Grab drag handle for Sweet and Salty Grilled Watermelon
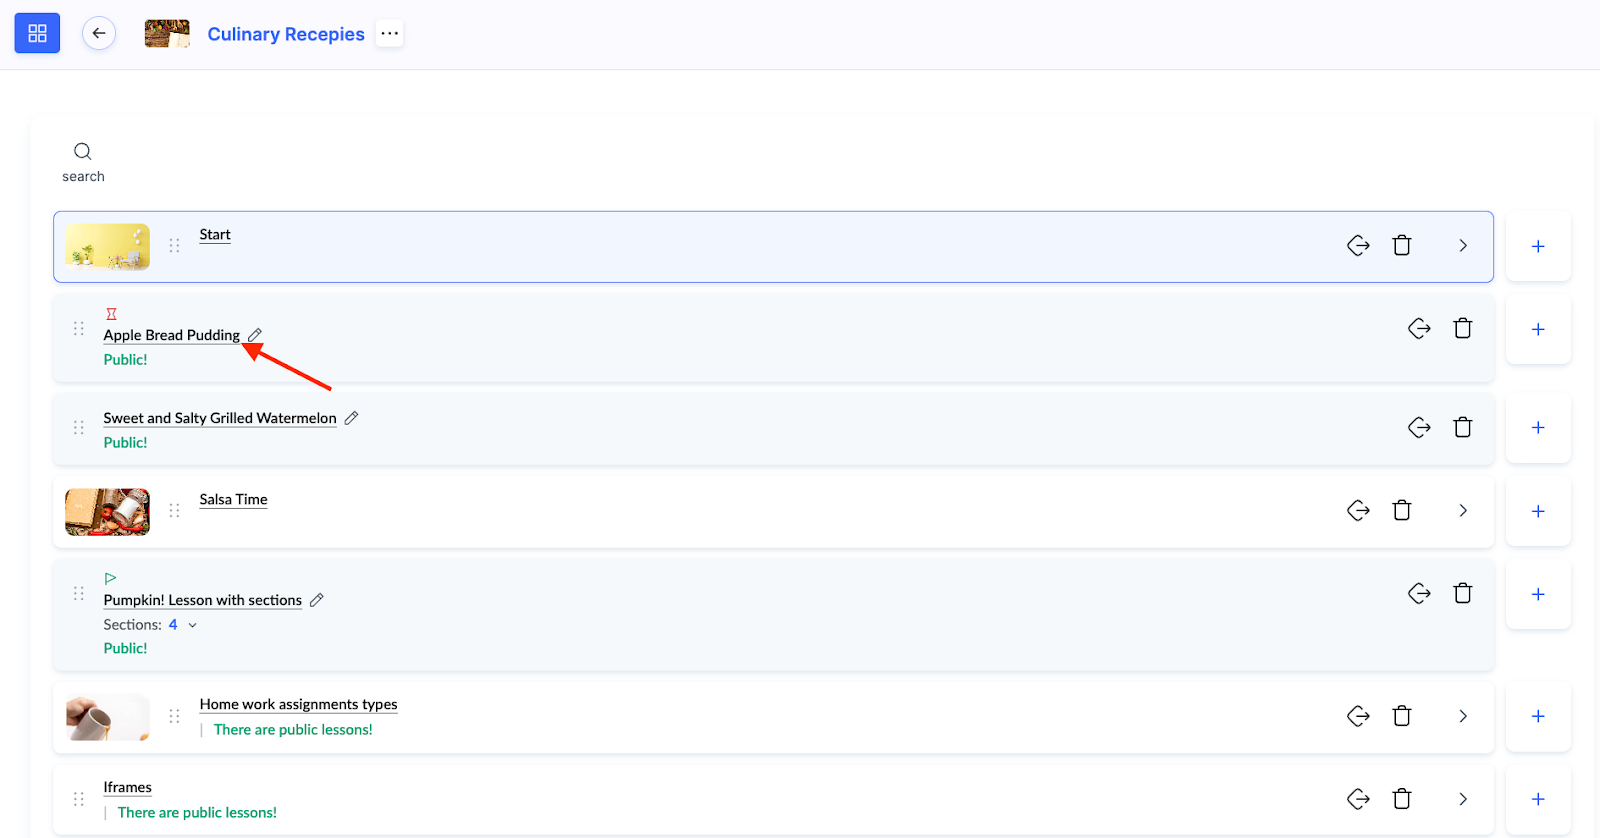 pyautogui.click(x=79, y=427)
